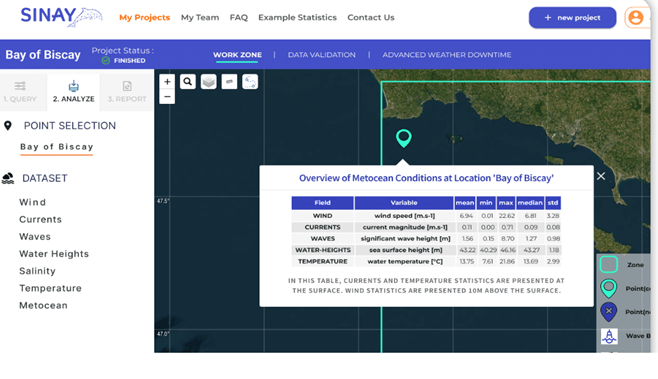
Task: Open the FAQ page
Action: 238,18
